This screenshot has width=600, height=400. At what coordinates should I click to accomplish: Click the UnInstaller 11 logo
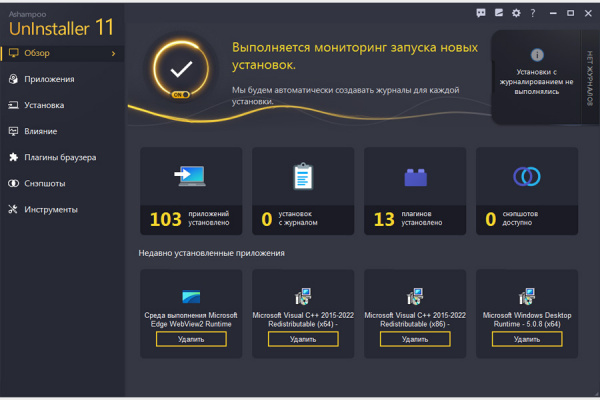61,24
